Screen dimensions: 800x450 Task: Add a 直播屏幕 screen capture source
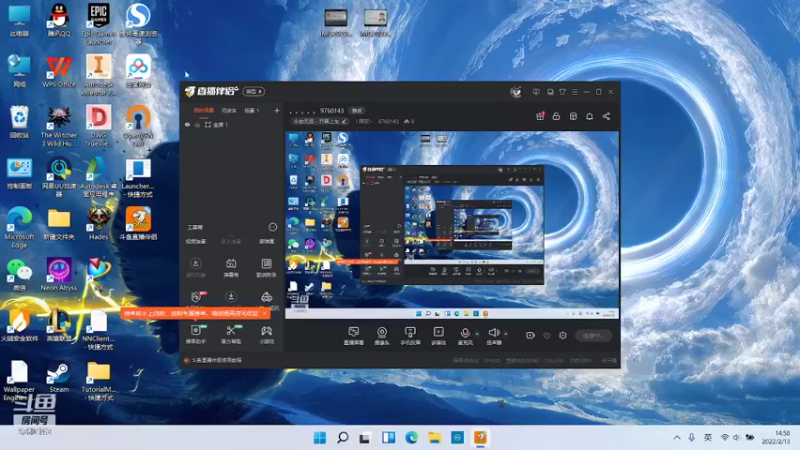pyautogui.click(x=354, y=336)
